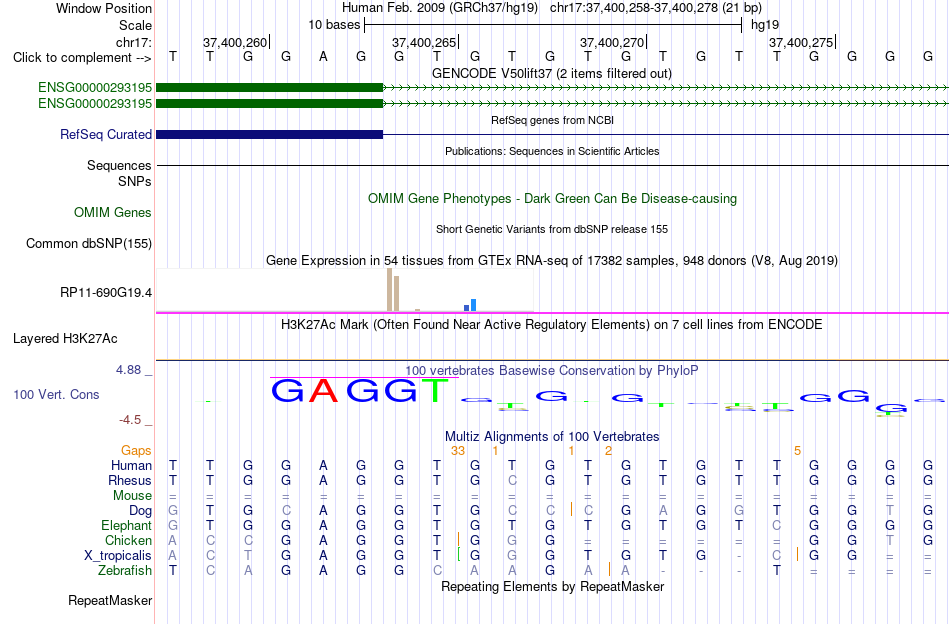Image resolution: width=950 pixels, height=624 pixels.
Task: Click gap count 5 in Gaps row
Action: pos(797,450)
